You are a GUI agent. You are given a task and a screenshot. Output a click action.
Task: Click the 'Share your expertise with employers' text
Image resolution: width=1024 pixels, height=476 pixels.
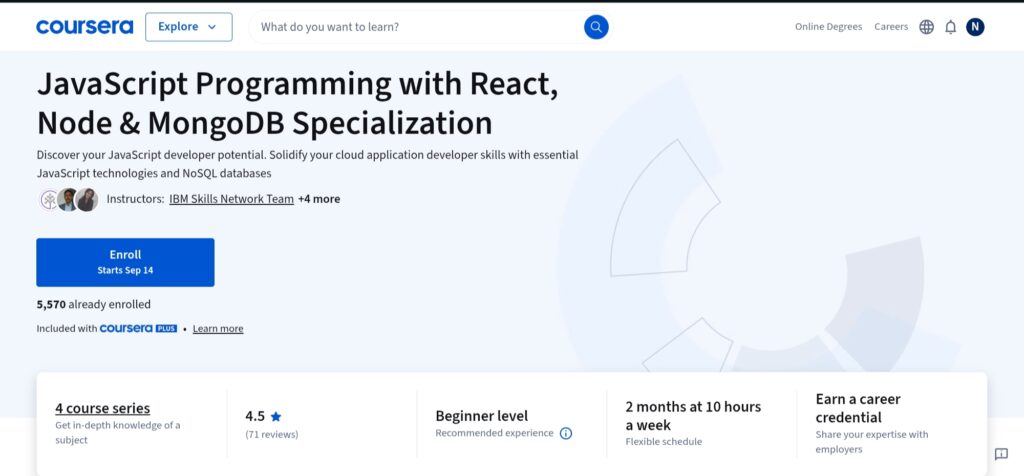(872, 441)
